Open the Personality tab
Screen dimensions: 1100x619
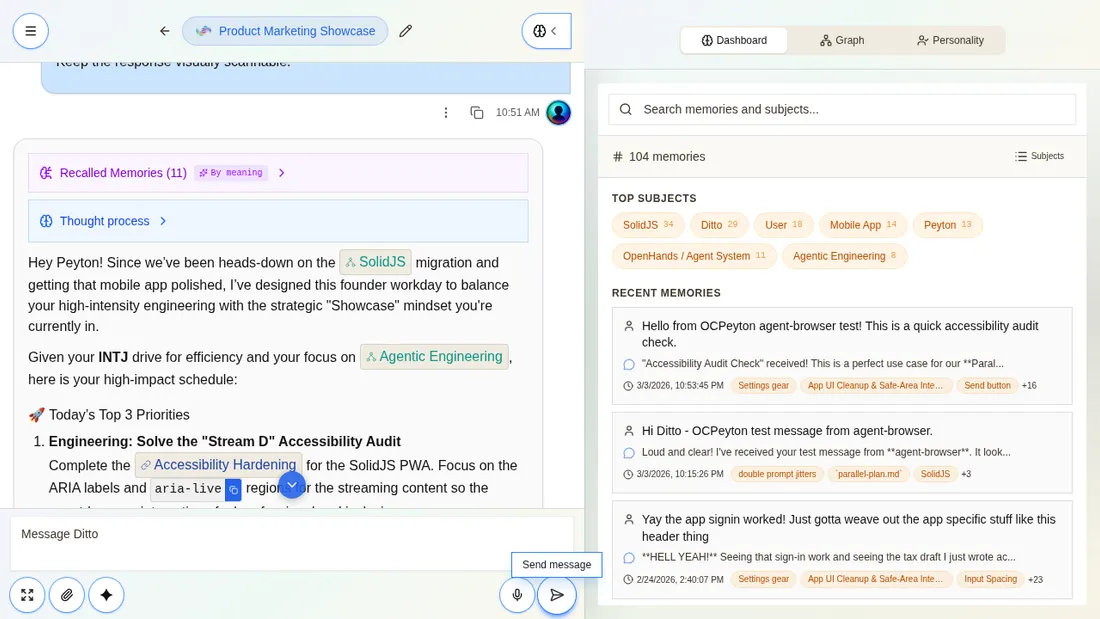[950, 40]
